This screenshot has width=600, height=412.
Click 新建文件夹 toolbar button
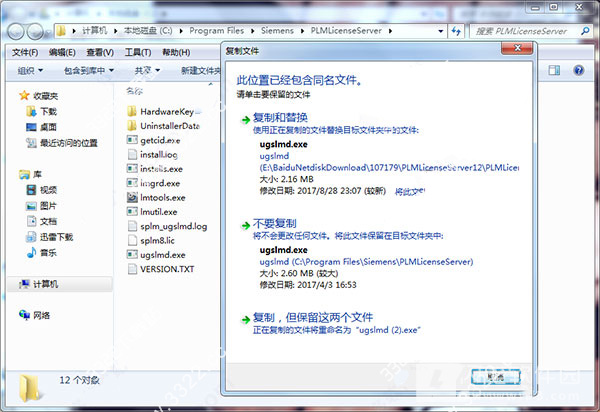[201, 70]
